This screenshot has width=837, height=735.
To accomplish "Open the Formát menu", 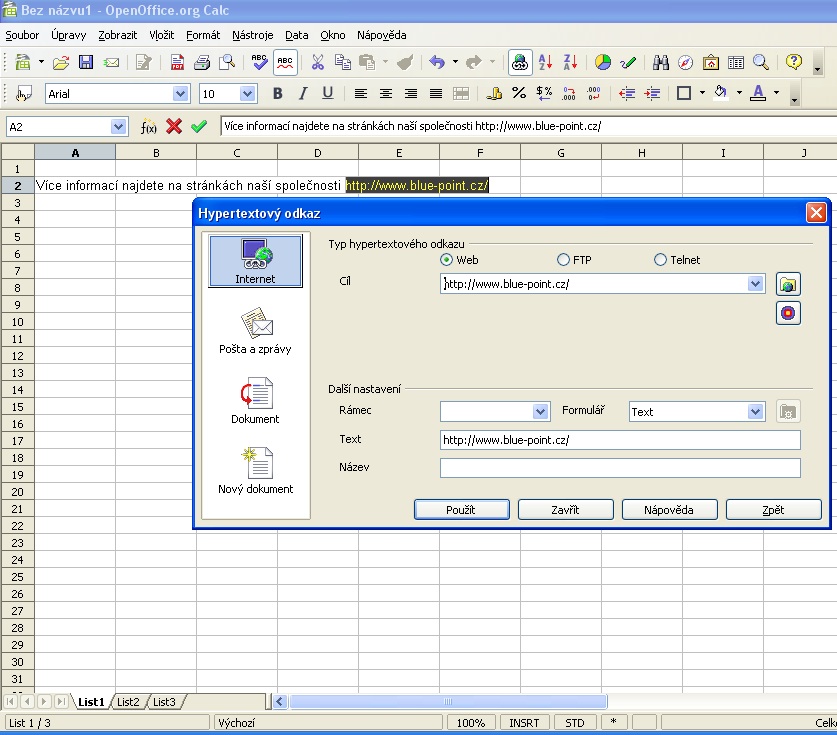I will pos(203,35).
